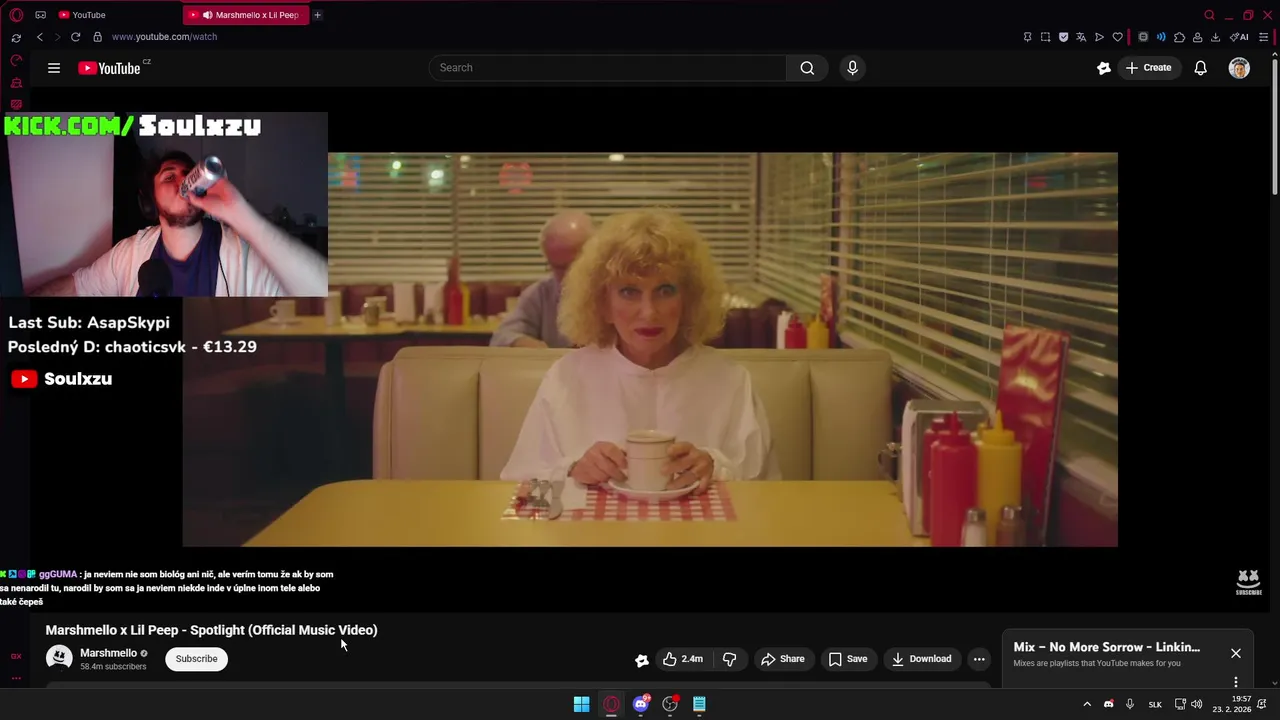This screenshot has height=720, width=1280.
Task: Open the Notepad taskbar icon
Action: pyautogui.click(x=700, y=704)
